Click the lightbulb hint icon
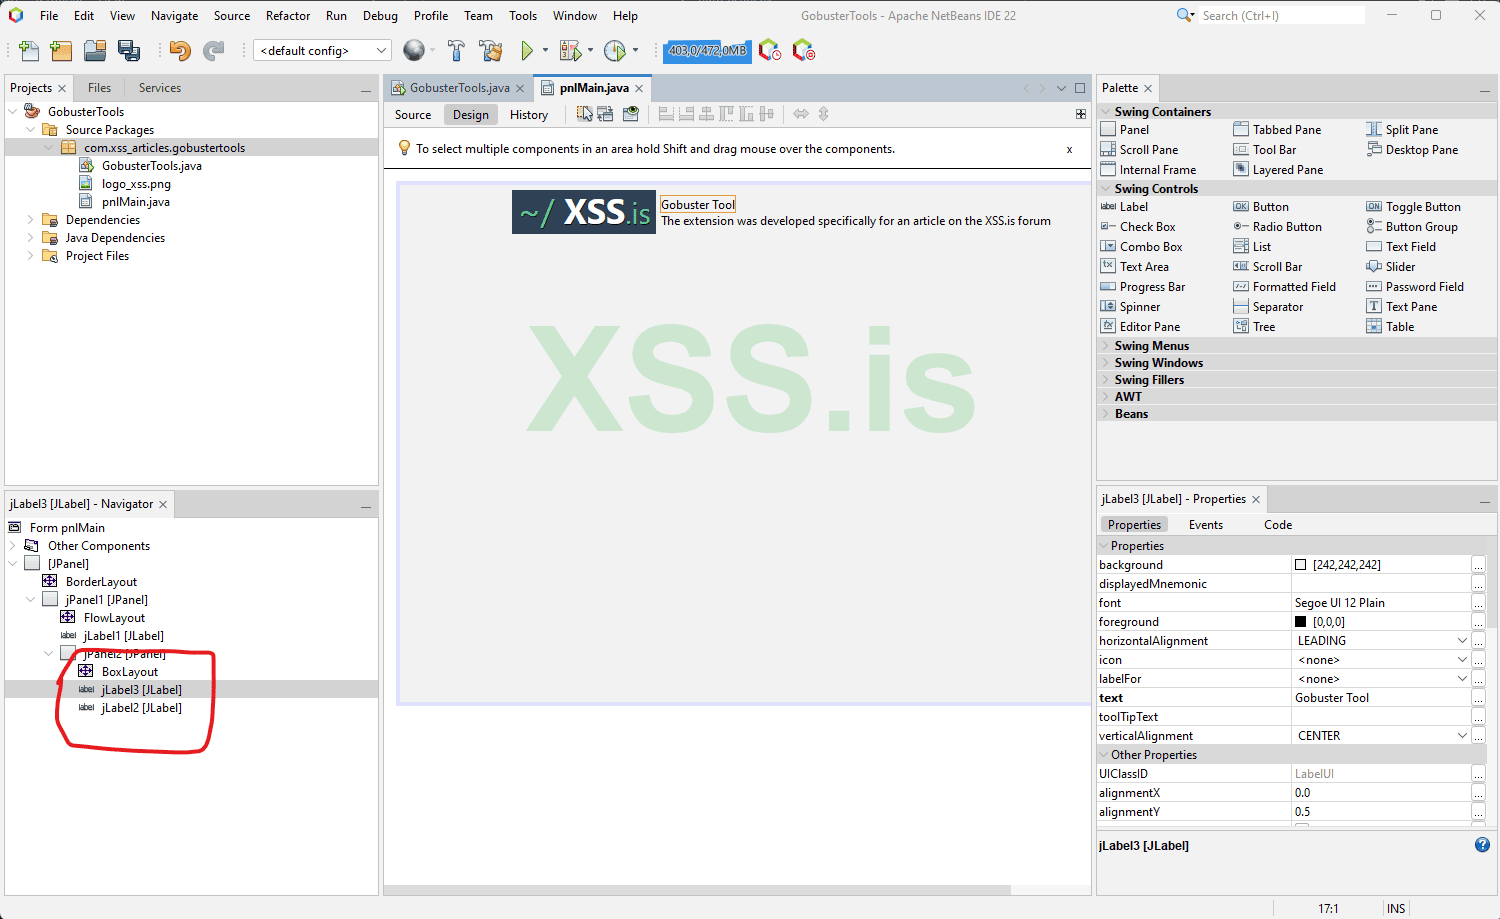 pyautogui.click(x=404, y=148)
